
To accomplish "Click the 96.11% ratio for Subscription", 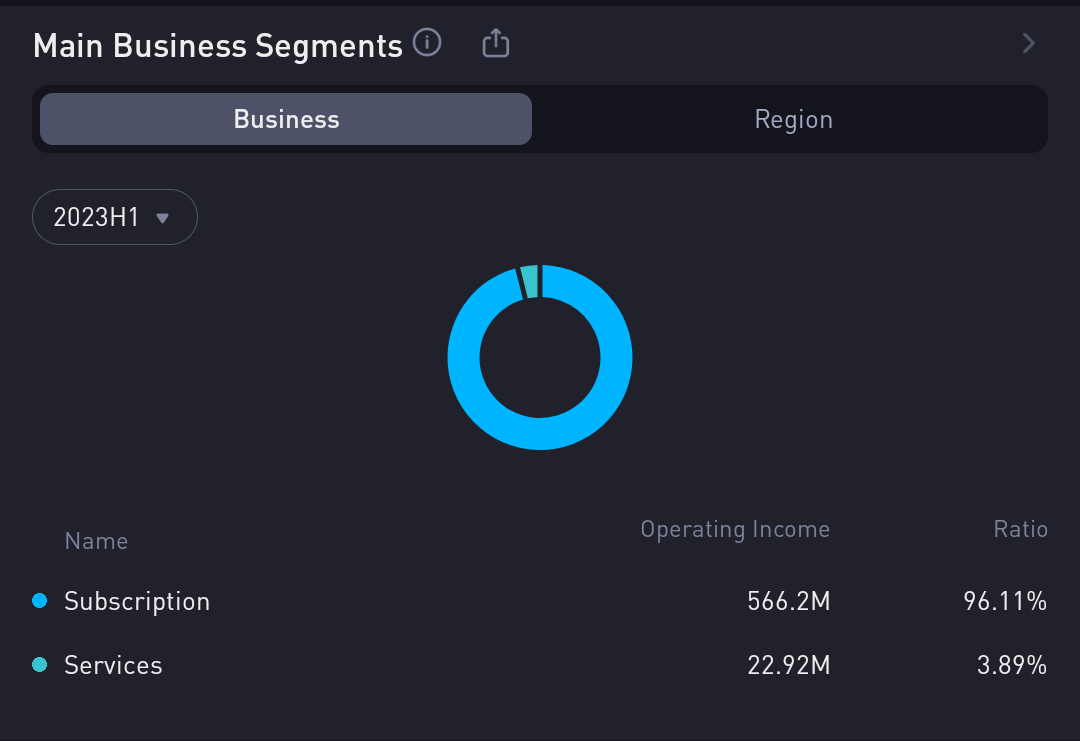I will pyautogui.click(x=1005, y=601).
